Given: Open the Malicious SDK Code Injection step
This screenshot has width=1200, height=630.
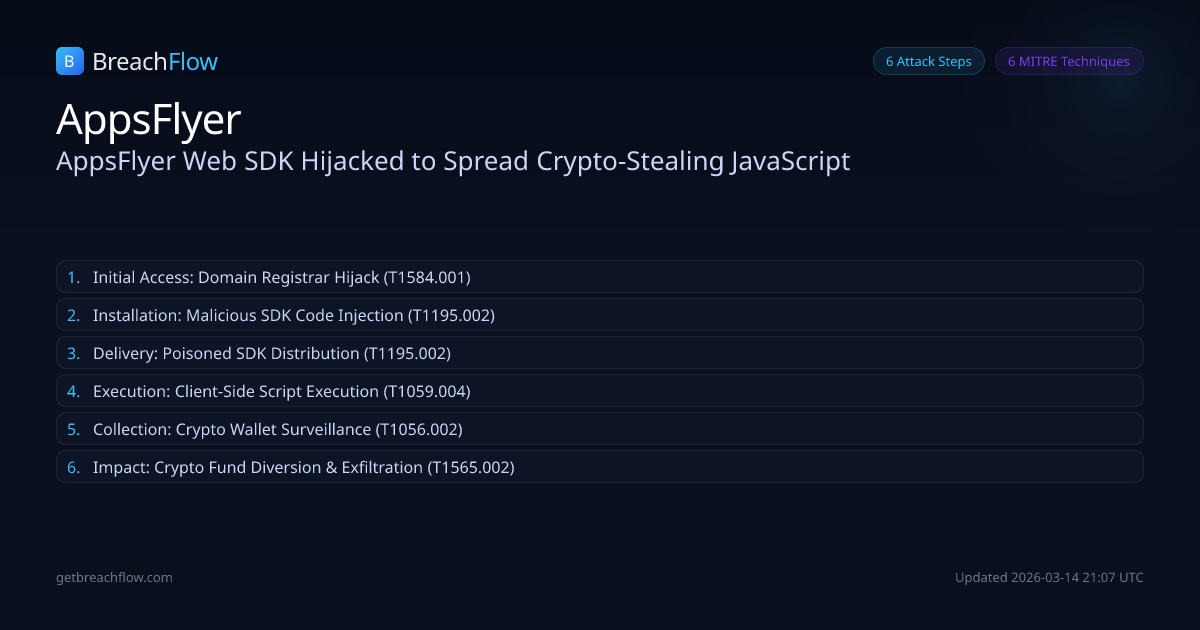Looking at the screenshot, I should click(x=294, y=315).
